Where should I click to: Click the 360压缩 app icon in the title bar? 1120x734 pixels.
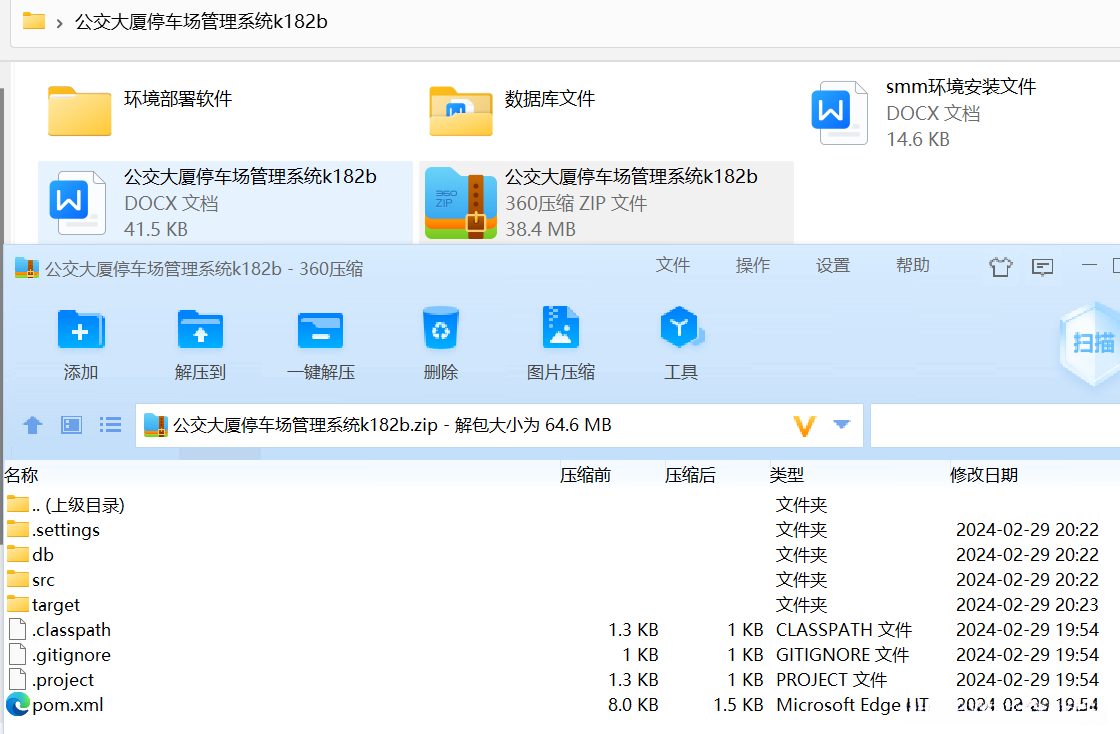(x=26, y=268)
